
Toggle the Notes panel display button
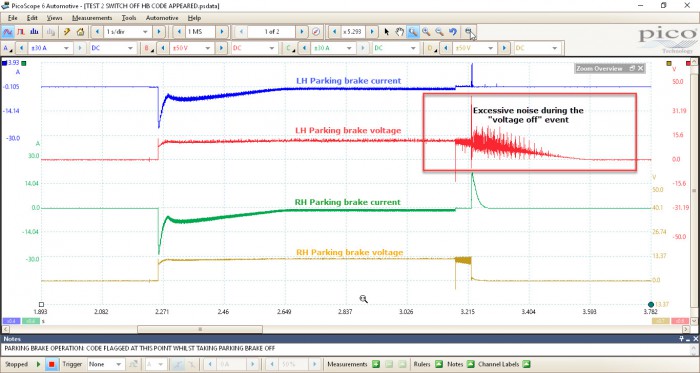point(470,364)
